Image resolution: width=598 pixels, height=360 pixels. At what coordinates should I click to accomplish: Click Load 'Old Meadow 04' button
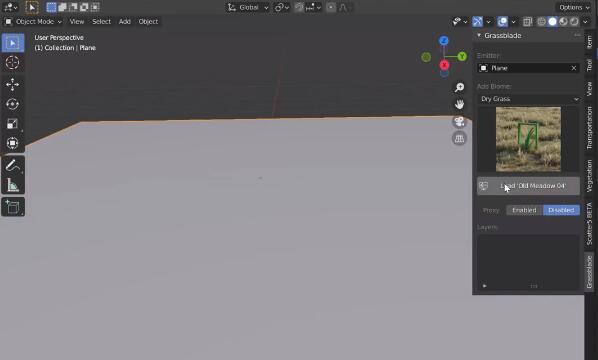pyautogui.click(x=528, y=186)
